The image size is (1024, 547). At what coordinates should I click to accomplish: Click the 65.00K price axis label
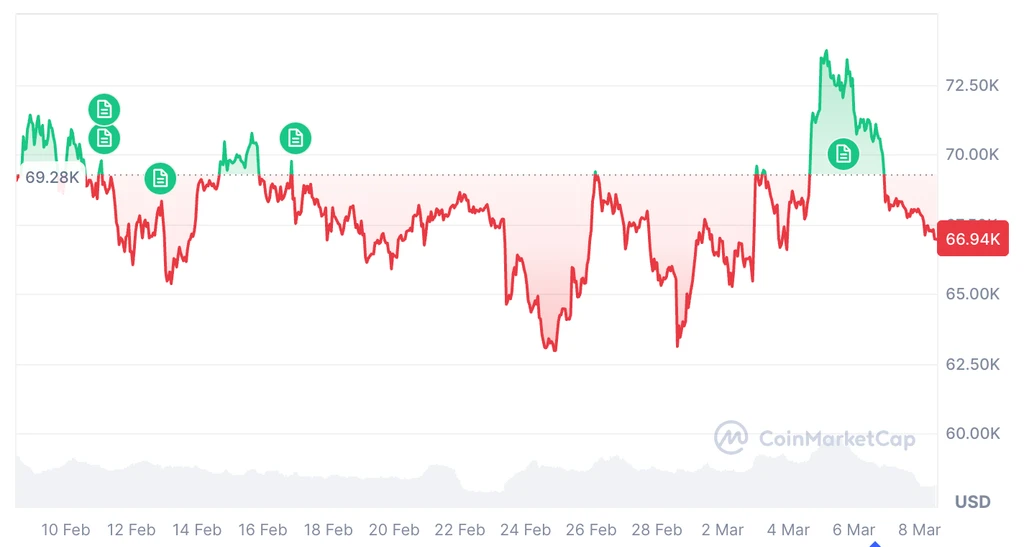[x=972, y=294]
